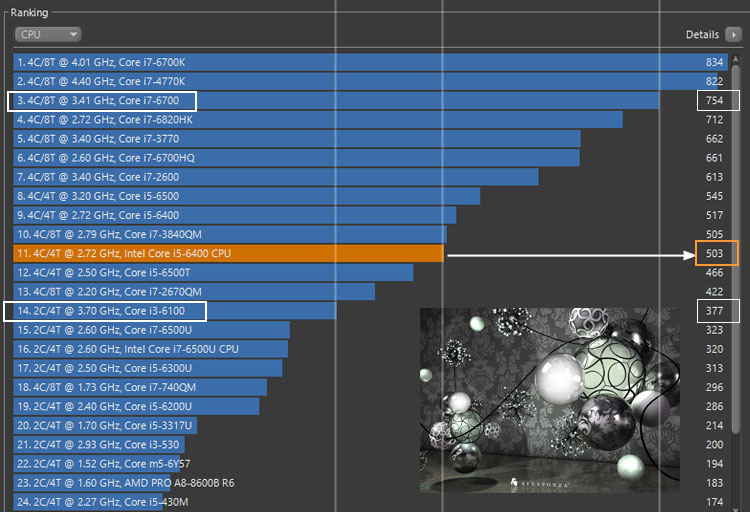The height and width of the screenshot is (512, 750).
Task: Click the score value 517
Action: coord(714,215)
